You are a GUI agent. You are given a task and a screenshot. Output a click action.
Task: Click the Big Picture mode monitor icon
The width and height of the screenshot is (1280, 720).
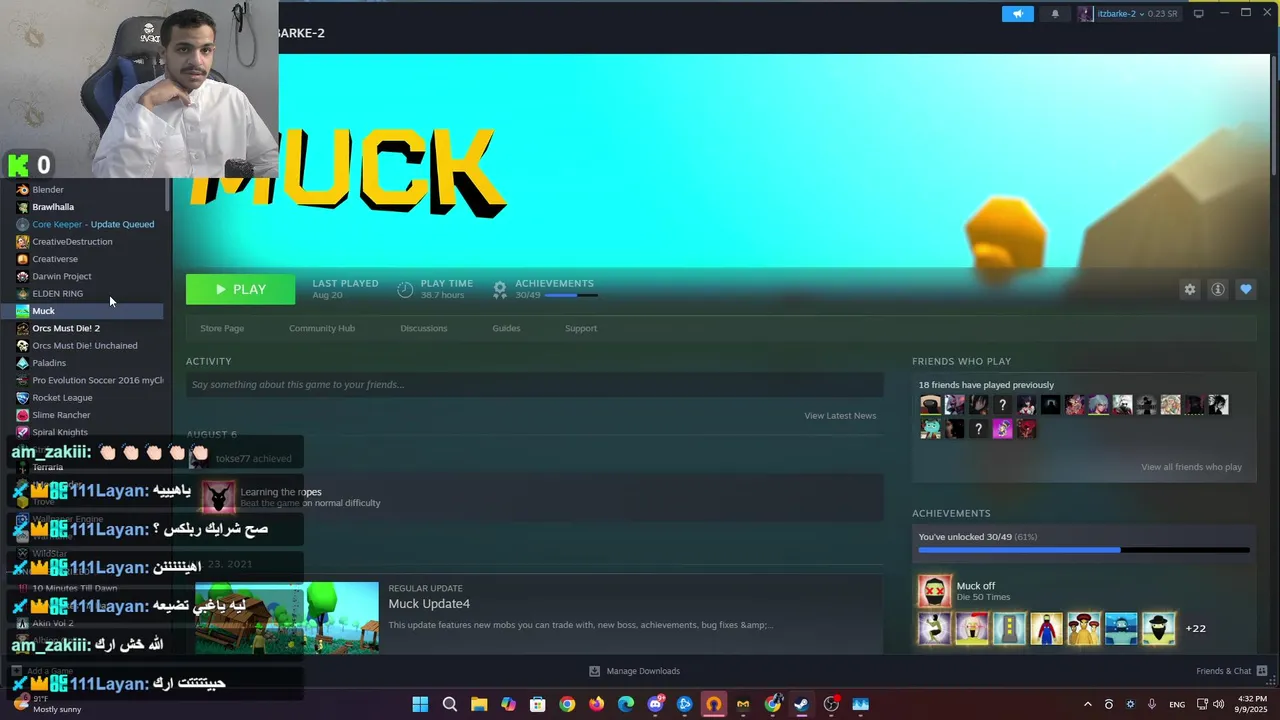[1198, 14]
